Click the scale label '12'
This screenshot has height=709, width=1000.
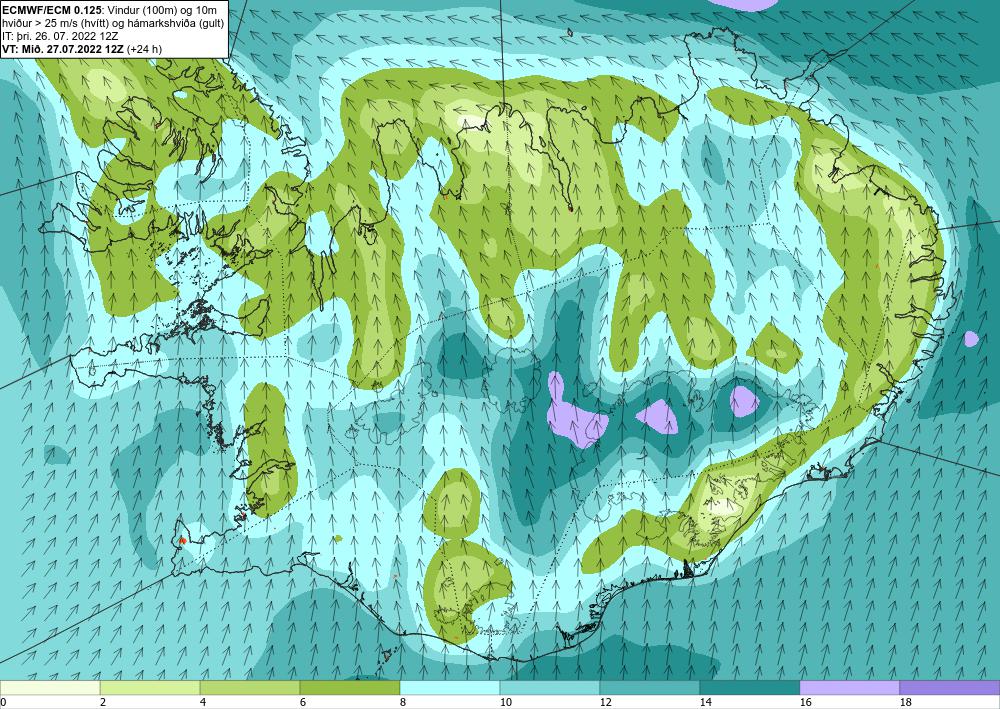606,702
